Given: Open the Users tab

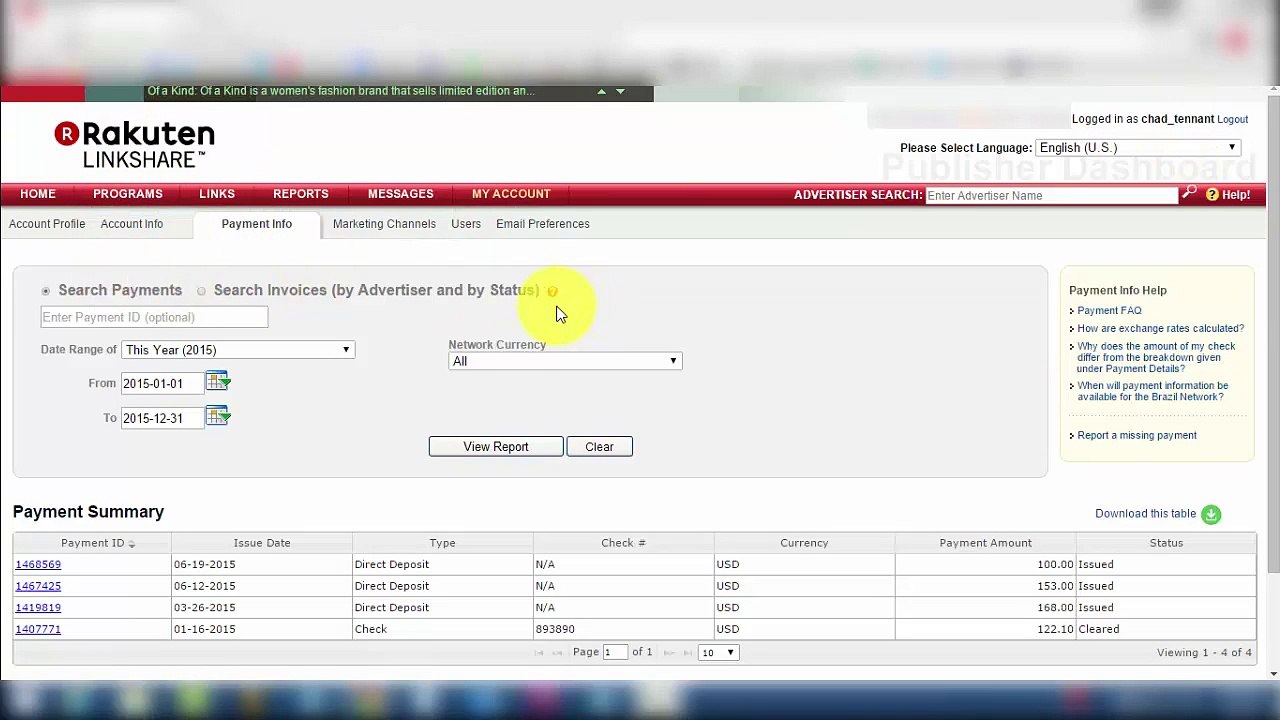Looking at the screenshot, I should tap(466, 224).
